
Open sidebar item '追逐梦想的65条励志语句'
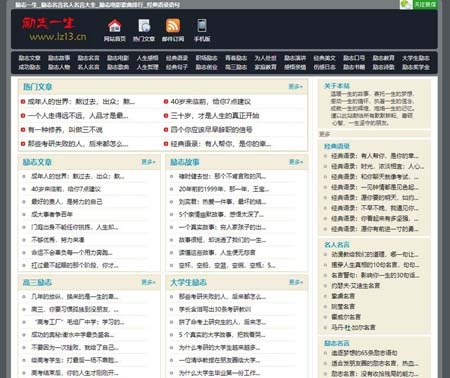tap(364, 353)
